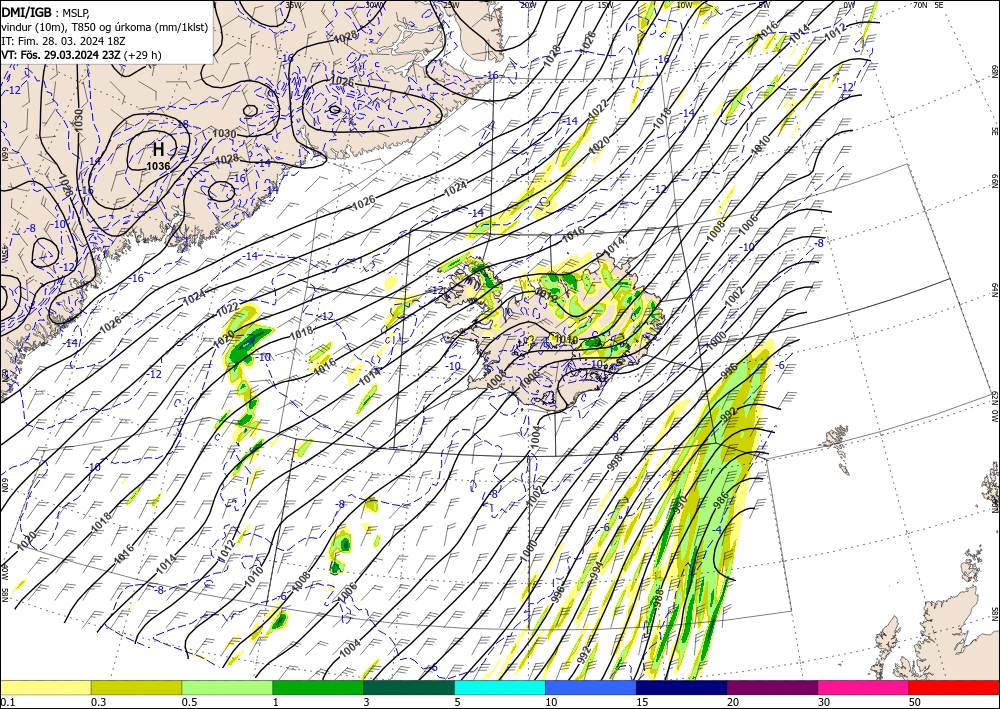Click the '35W' longitude label at top
1000x709 pixels.
tap(293, 4)
